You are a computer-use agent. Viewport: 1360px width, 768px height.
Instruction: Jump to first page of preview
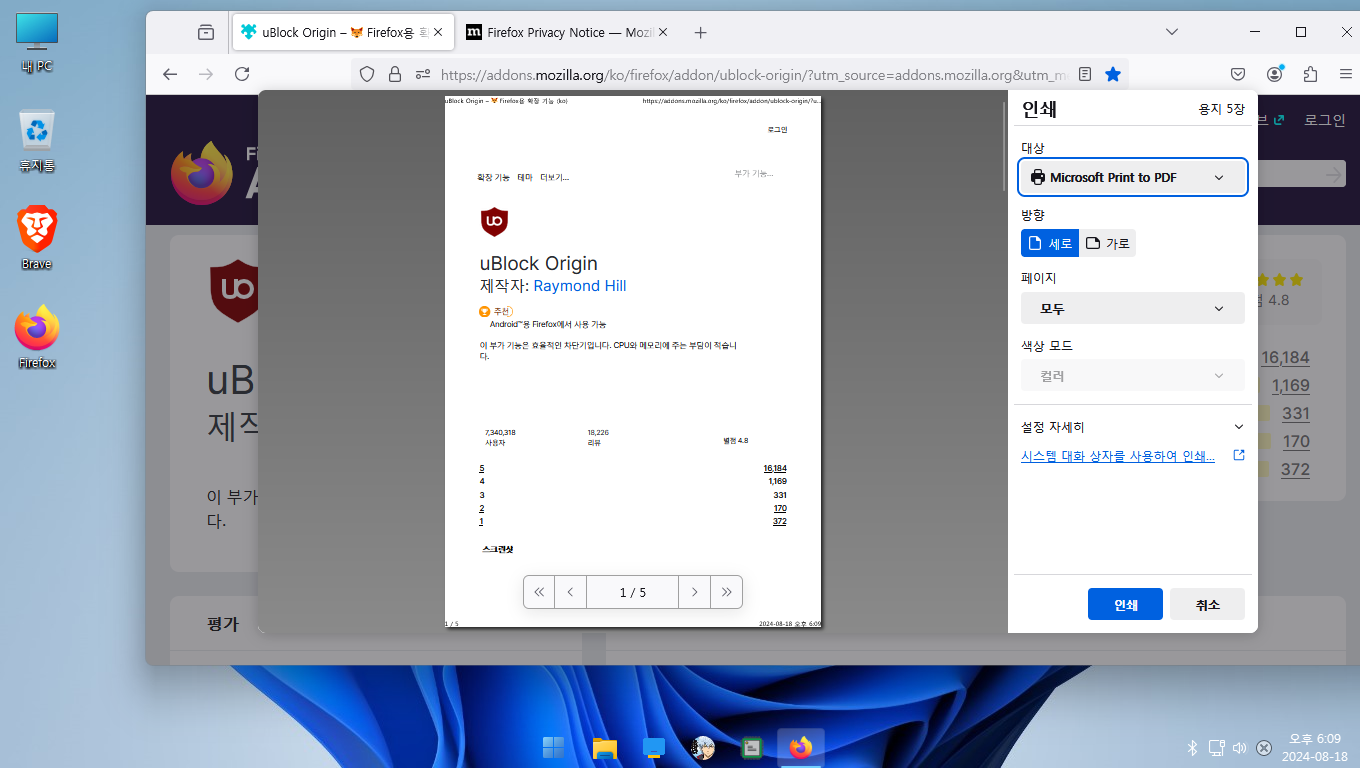(539, 592)
